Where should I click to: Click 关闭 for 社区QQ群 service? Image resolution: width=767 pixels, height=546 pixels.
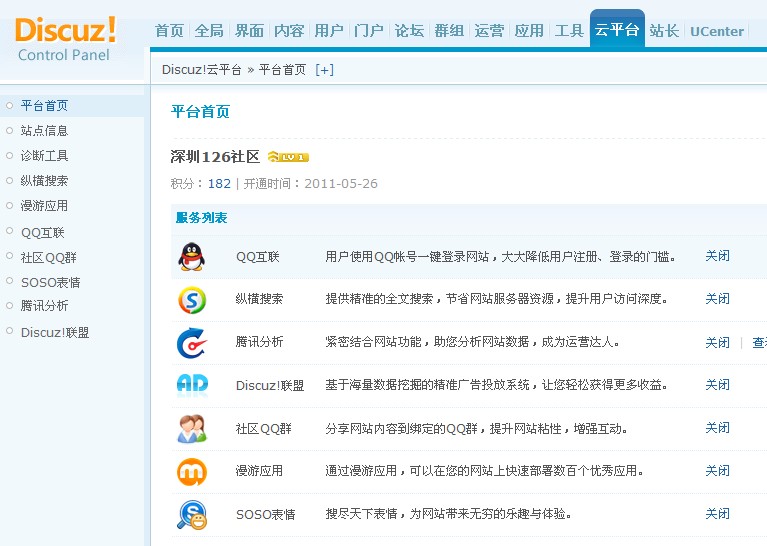[717, 428]
